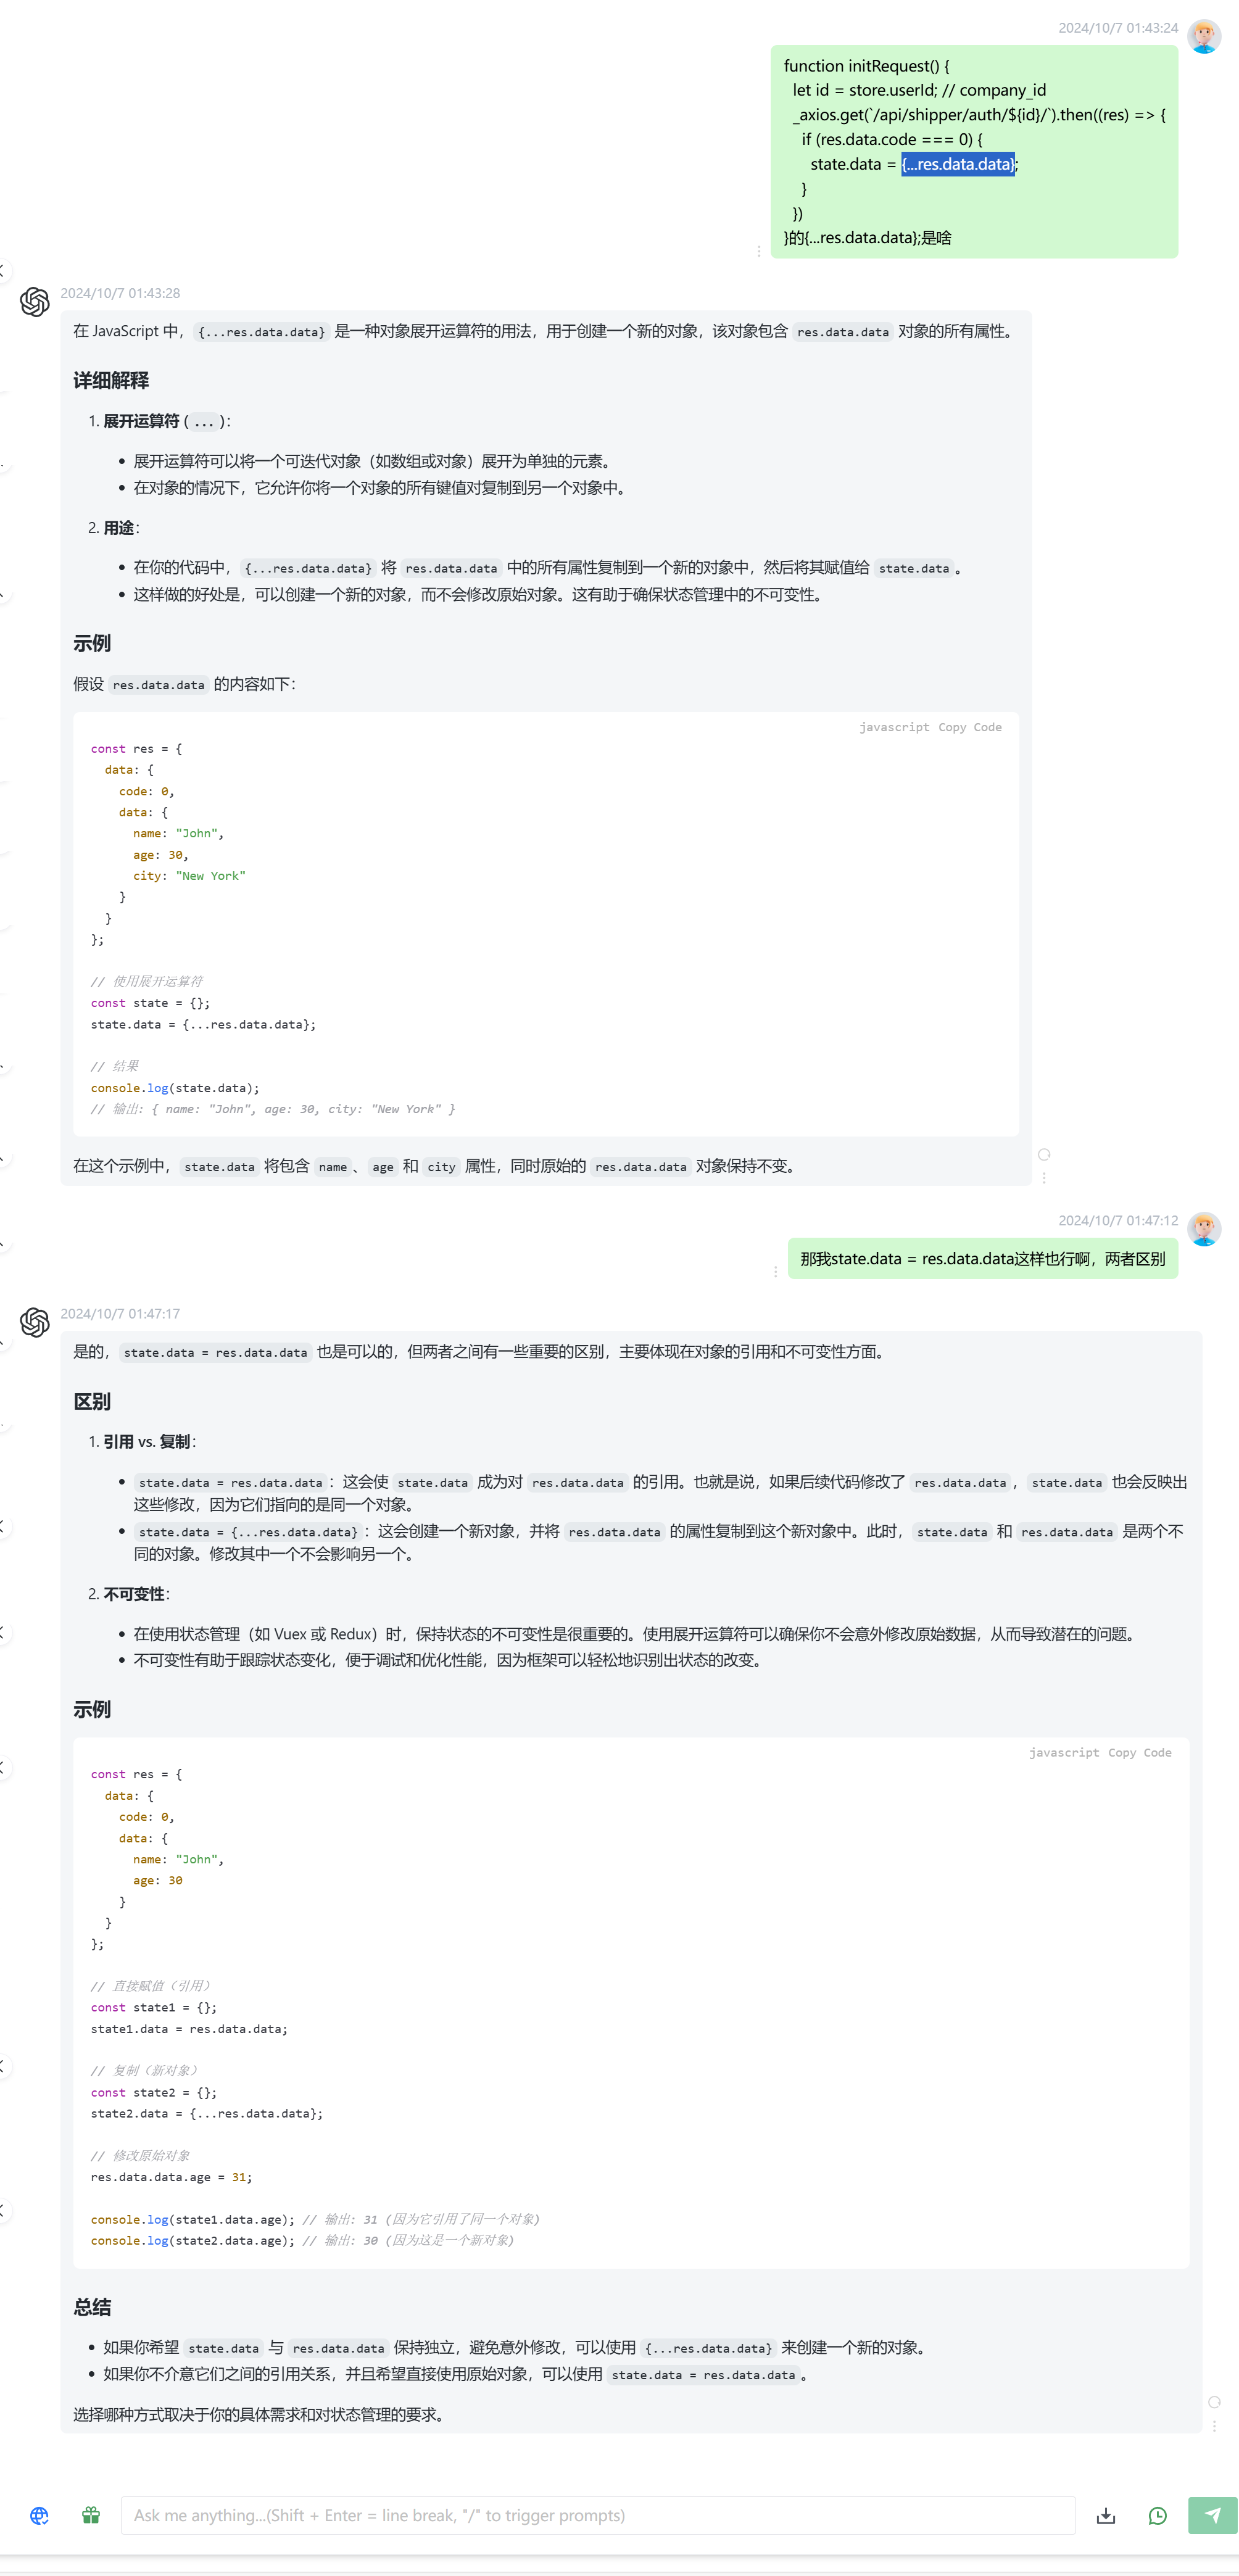The image size is (1239, 2576).
Task: Open three-dot menu beside 那我state.data message
Action: tap(775, 1271)
